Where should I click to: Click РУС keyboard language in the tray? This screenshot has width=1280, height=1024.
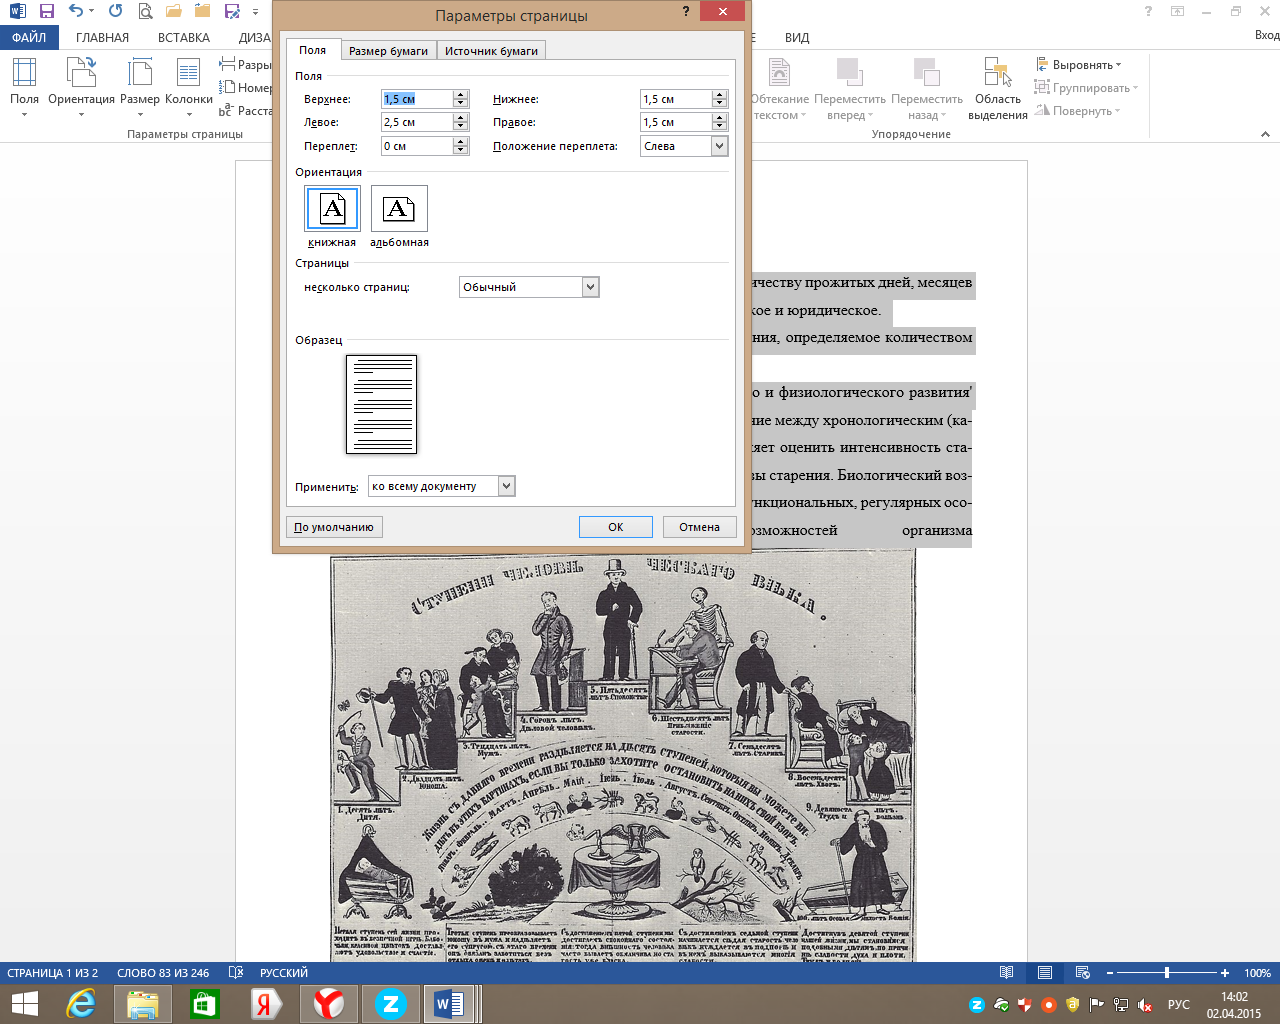(1178, 1005)
